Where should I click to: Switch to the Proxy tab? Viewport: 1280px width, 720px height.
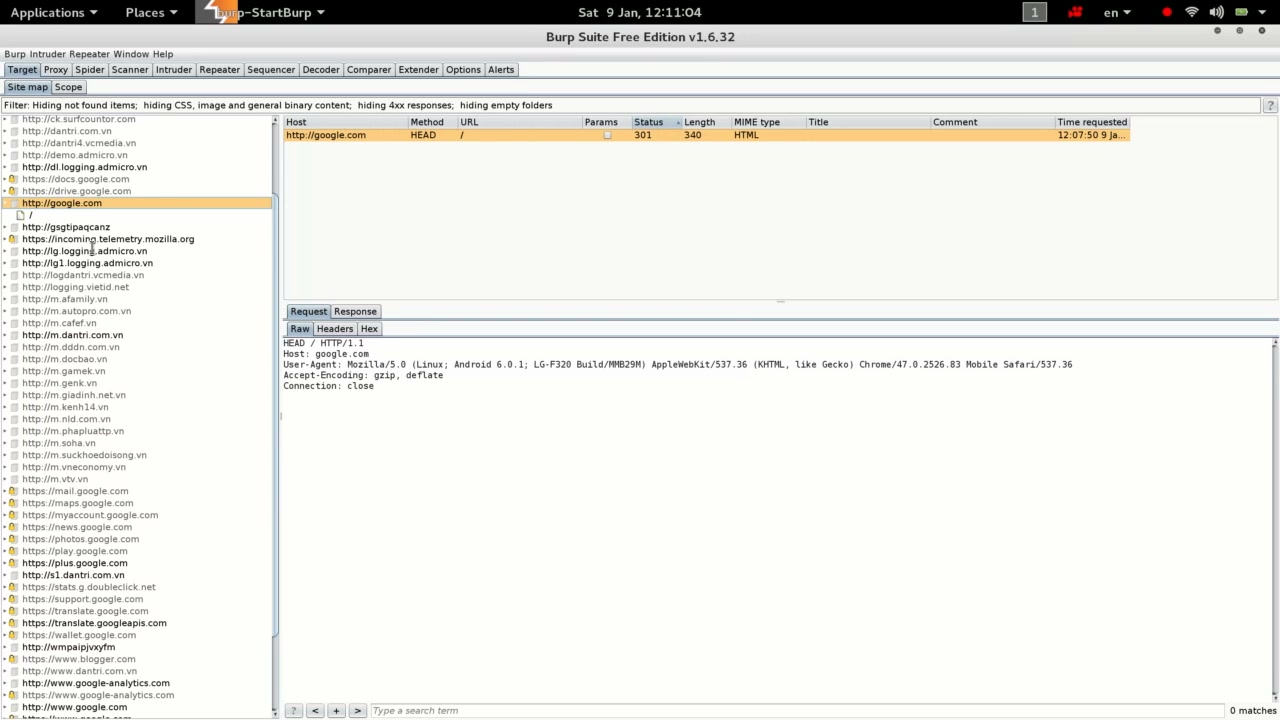[56, 70]
